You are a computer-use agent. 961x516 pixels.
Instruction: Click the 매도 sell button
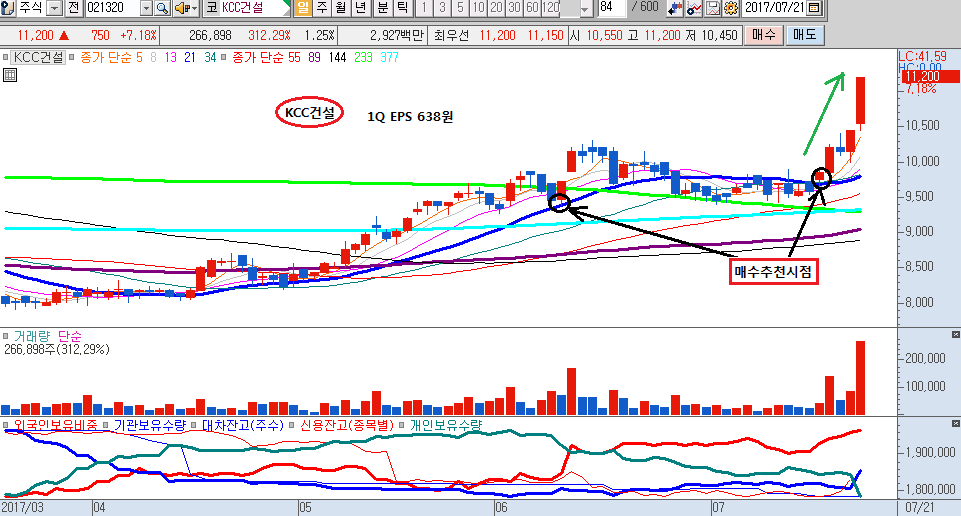coord(805,35)
